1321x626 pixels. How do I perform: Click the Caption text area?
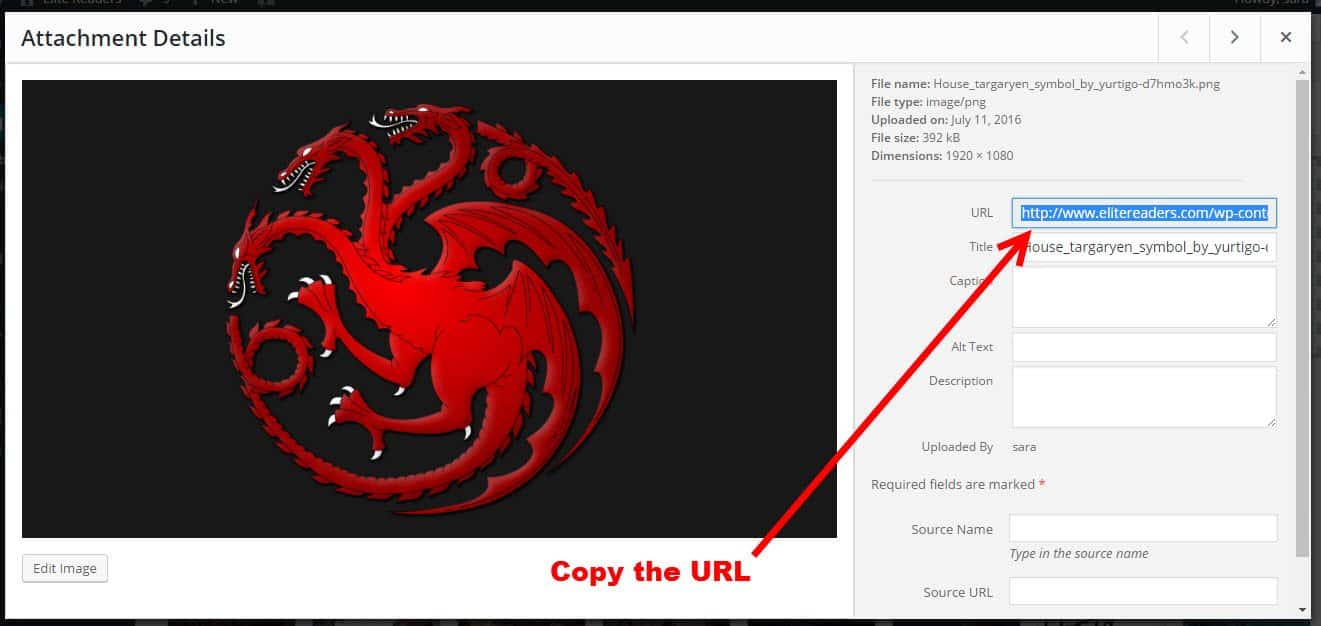[1144, 297]
